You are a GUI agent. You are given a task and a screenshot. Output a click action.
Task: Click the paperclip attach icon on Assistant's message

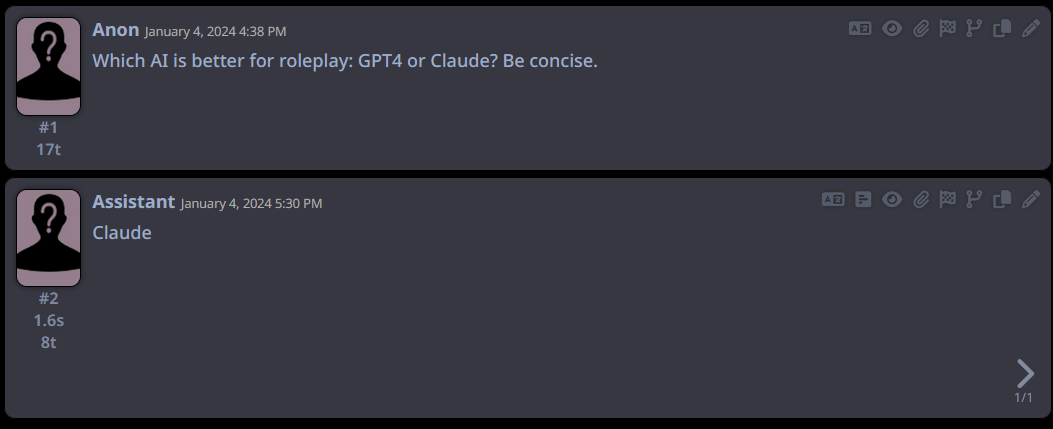pos(921,199)
